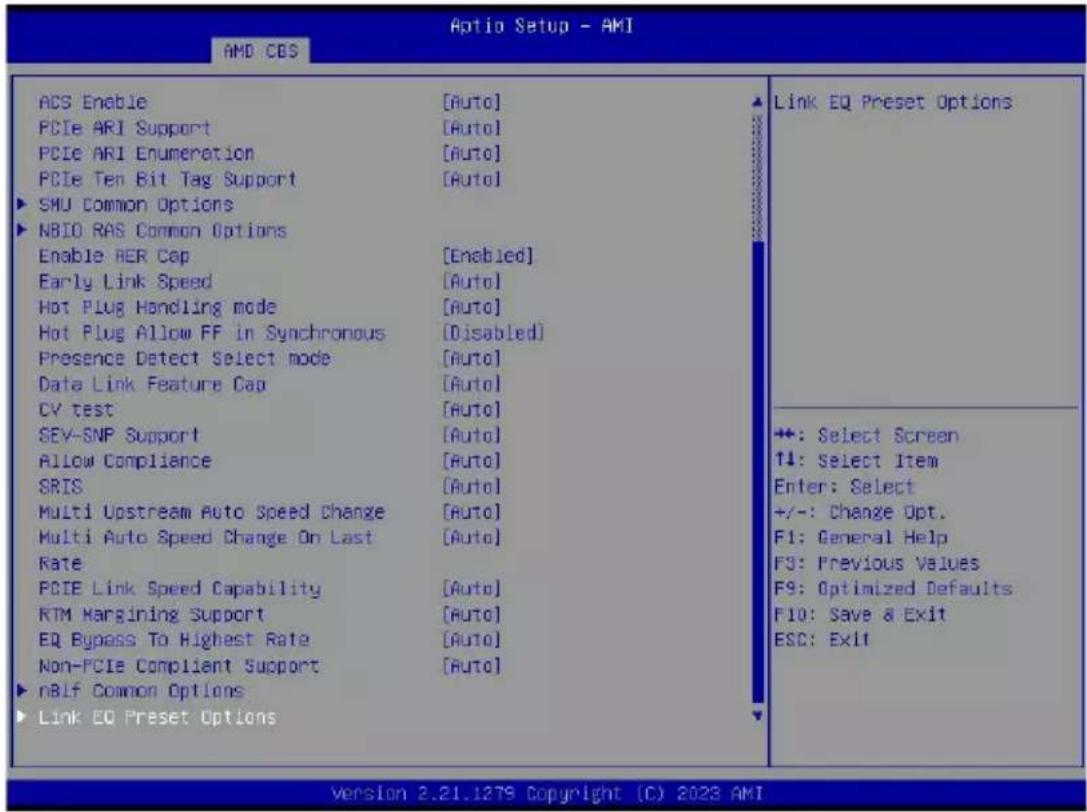Screen dimensions: 1087x812
Task: Select EQ Bypass To Highest Rate label
Action: click(174, 639)
